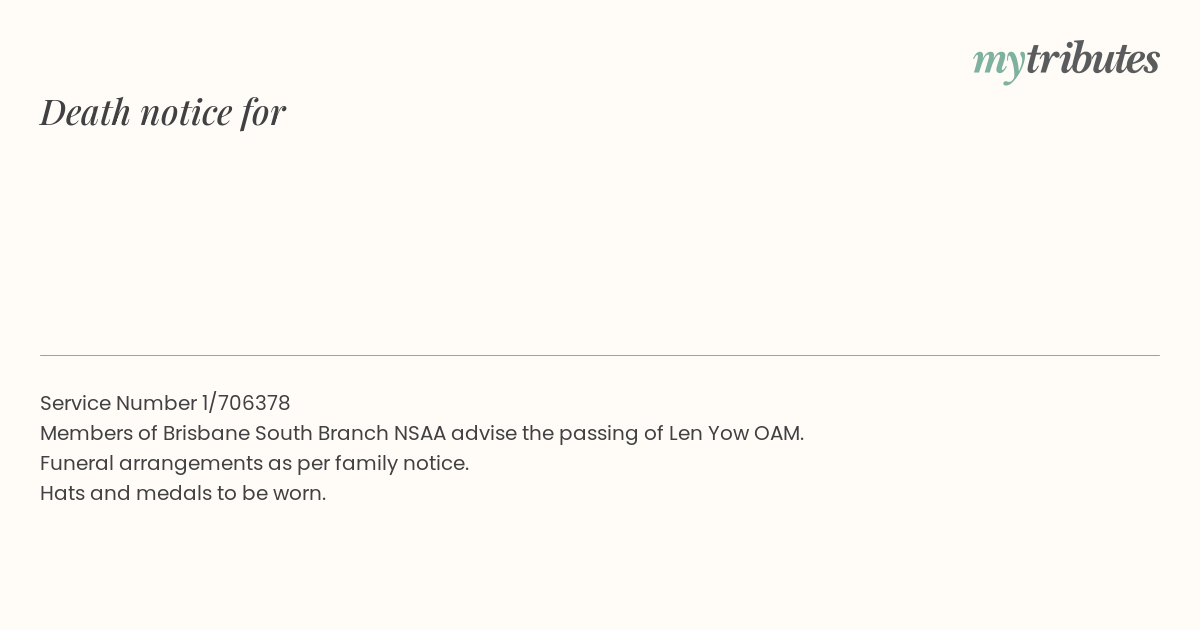The height and width of the screenshot is (630, 1200).
Task: Click the word "Hats" in last line
Action: point(62,493)
